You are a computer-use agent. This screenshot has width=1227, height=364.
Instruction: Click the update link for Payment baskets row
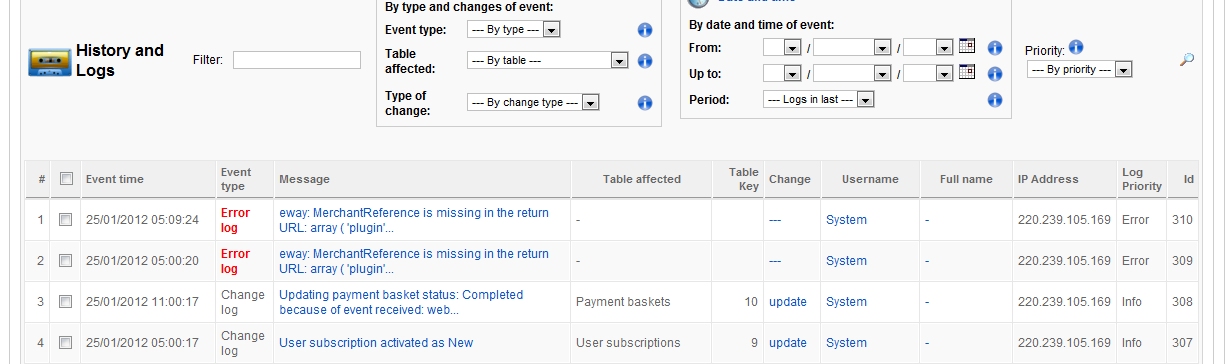click(788, 302)
